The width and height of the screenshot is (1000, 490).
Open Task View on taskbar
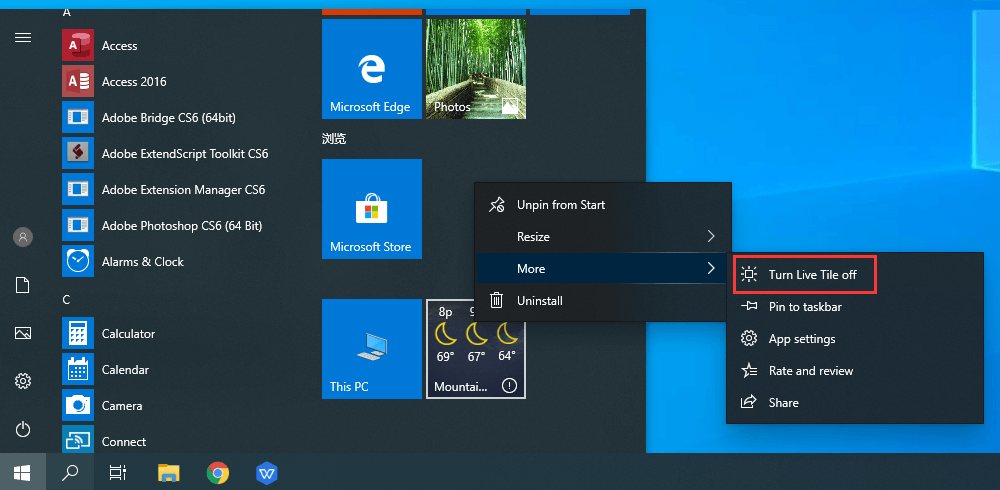pos(117,472)
